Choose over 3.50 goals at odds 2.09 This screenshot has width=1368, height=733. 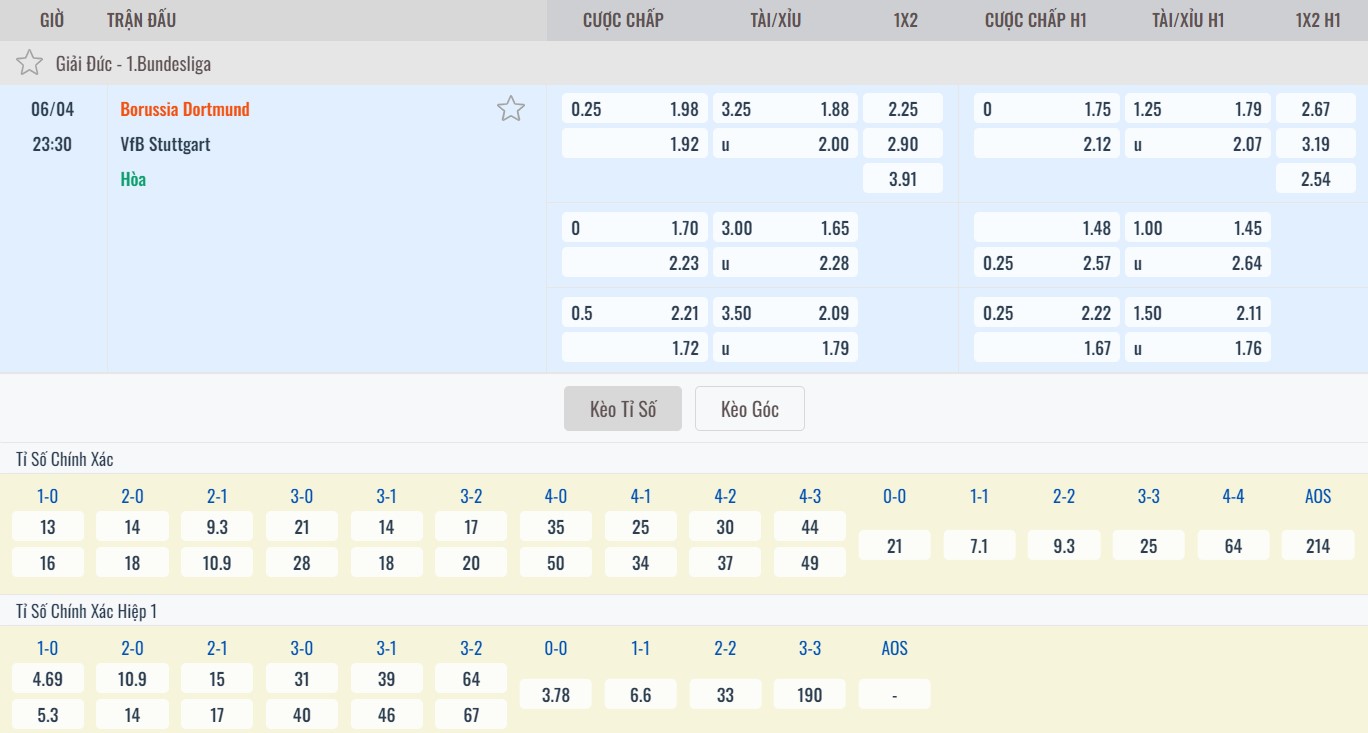click(785, 313)
